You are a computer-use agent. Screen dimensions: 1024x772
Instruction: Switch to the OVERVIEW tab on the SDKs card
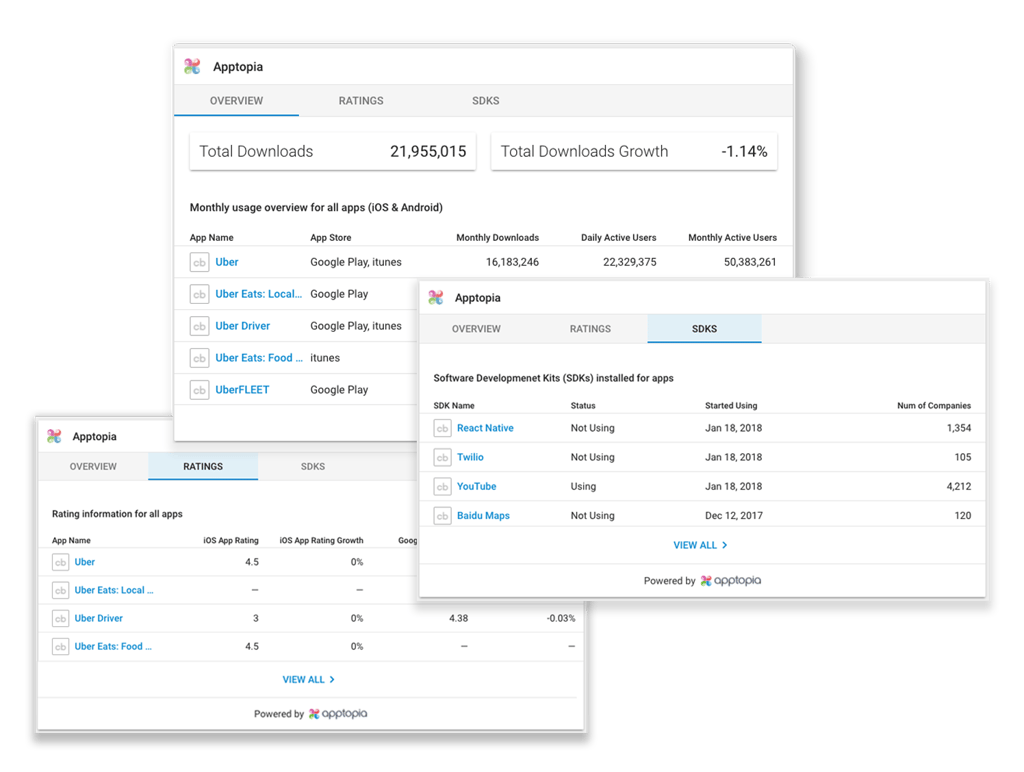tap(475, 328)
